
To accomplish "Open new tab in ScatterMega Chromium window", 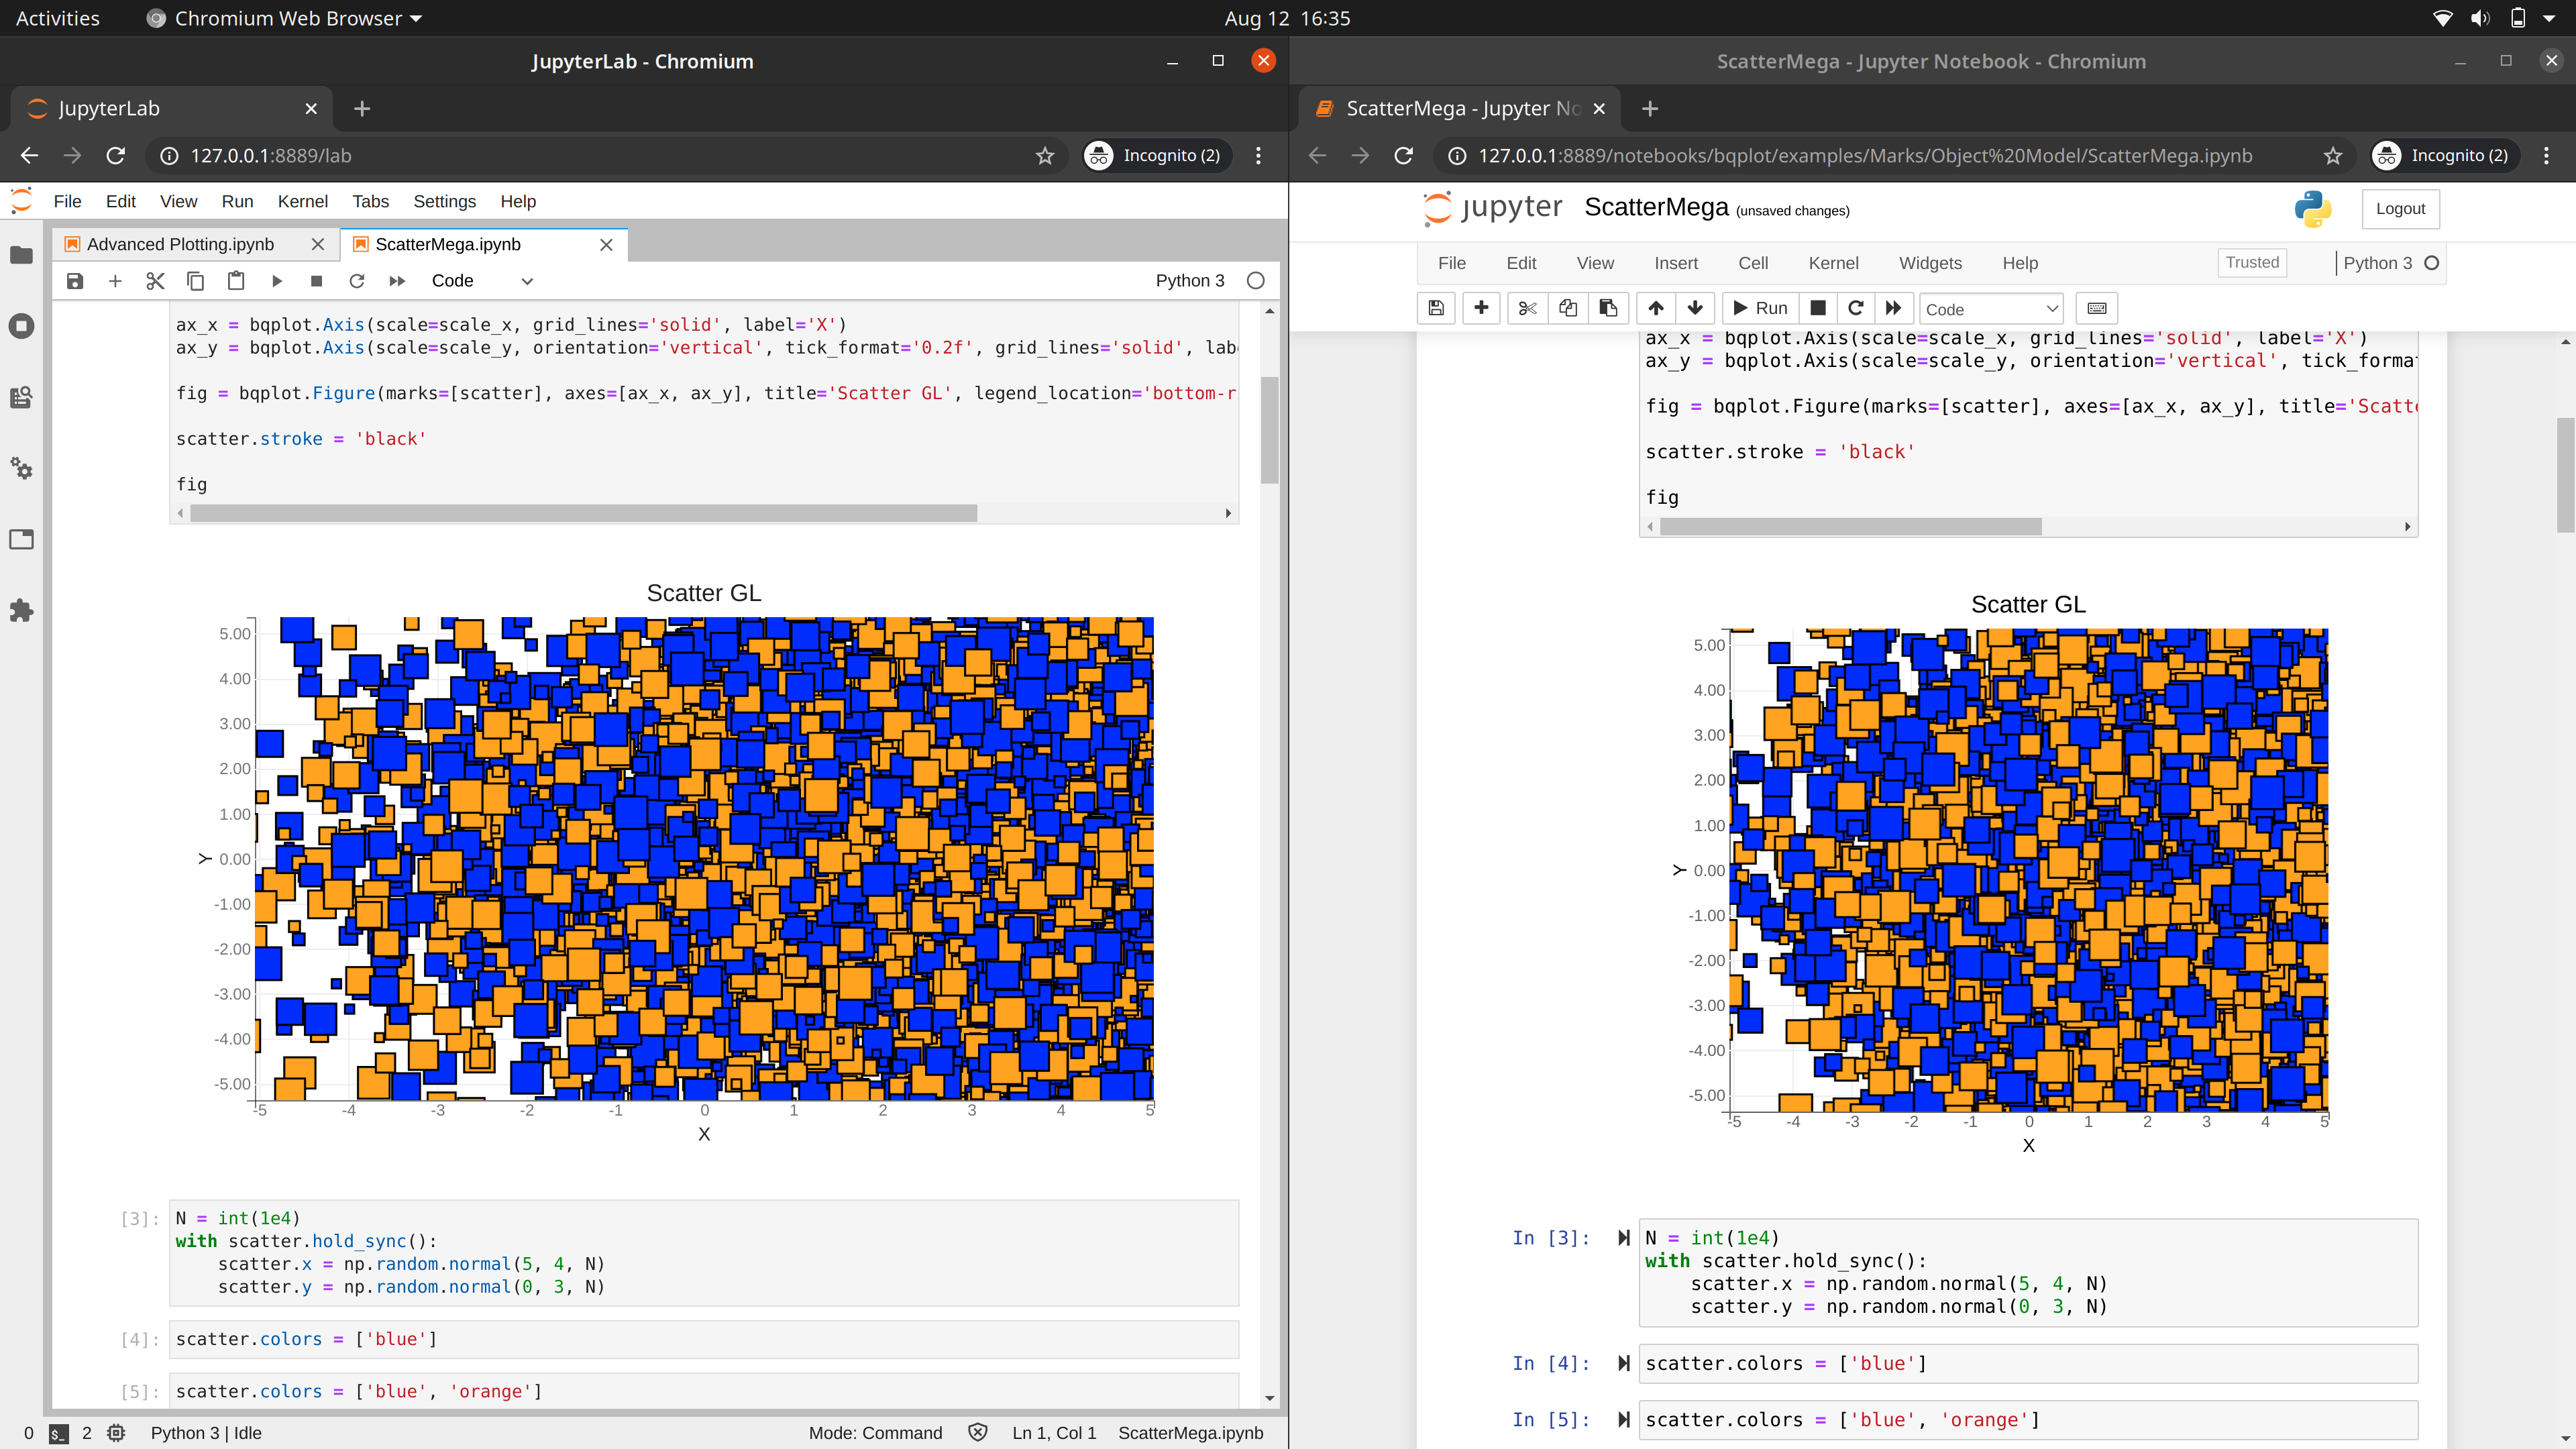I will 1650,108.
